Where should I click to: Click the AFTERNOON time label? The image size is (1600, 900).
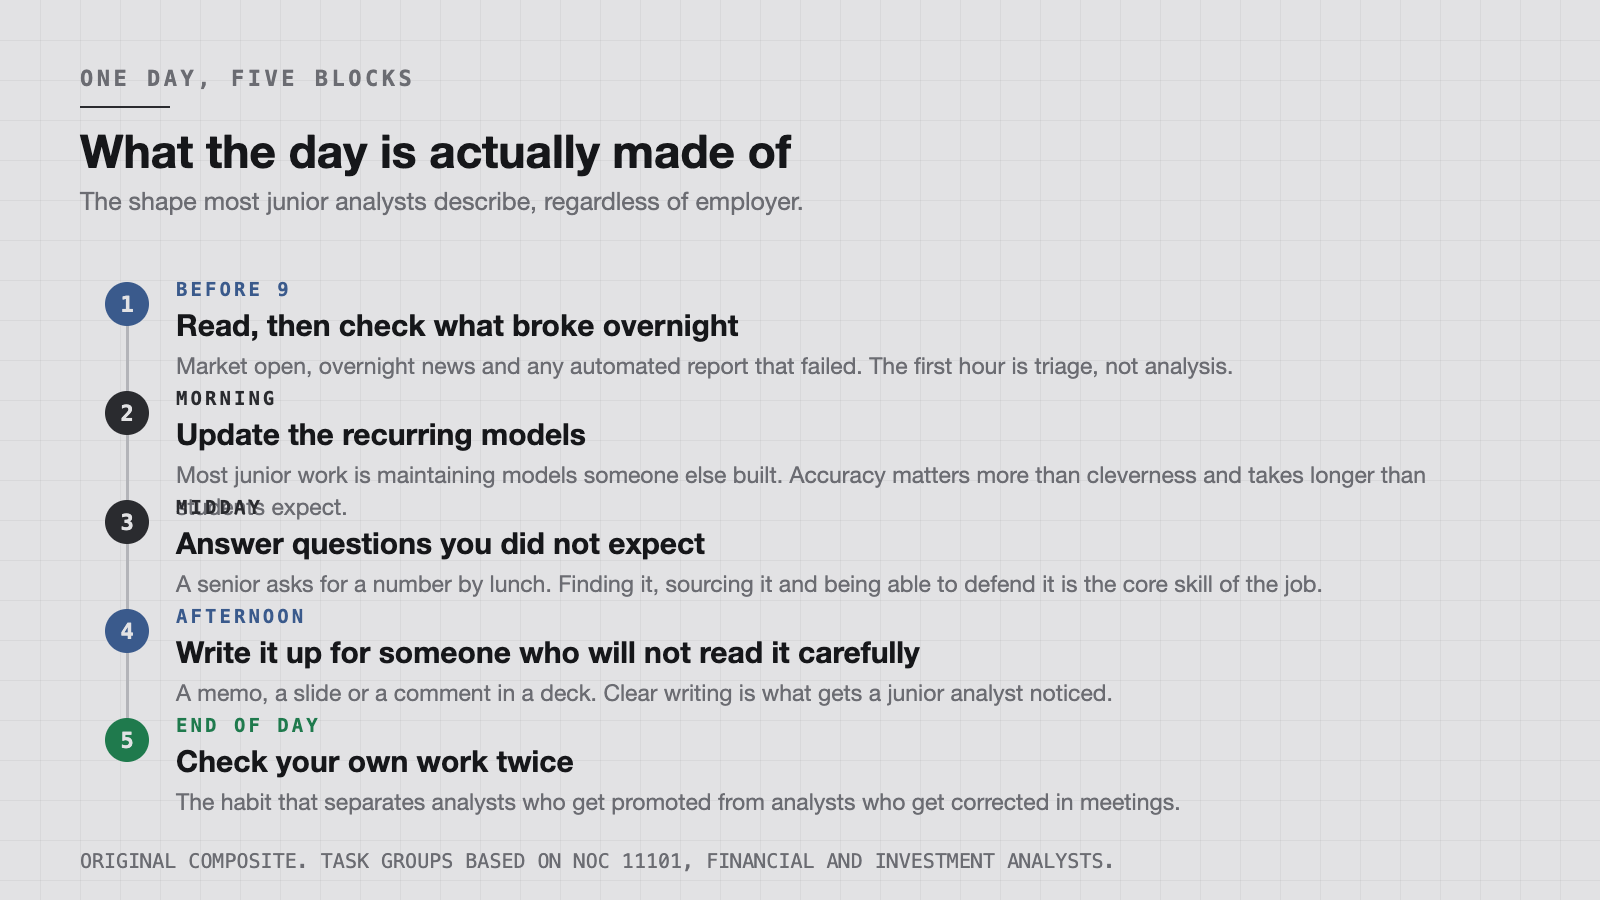pyautogui.click(x=240, y=616)
